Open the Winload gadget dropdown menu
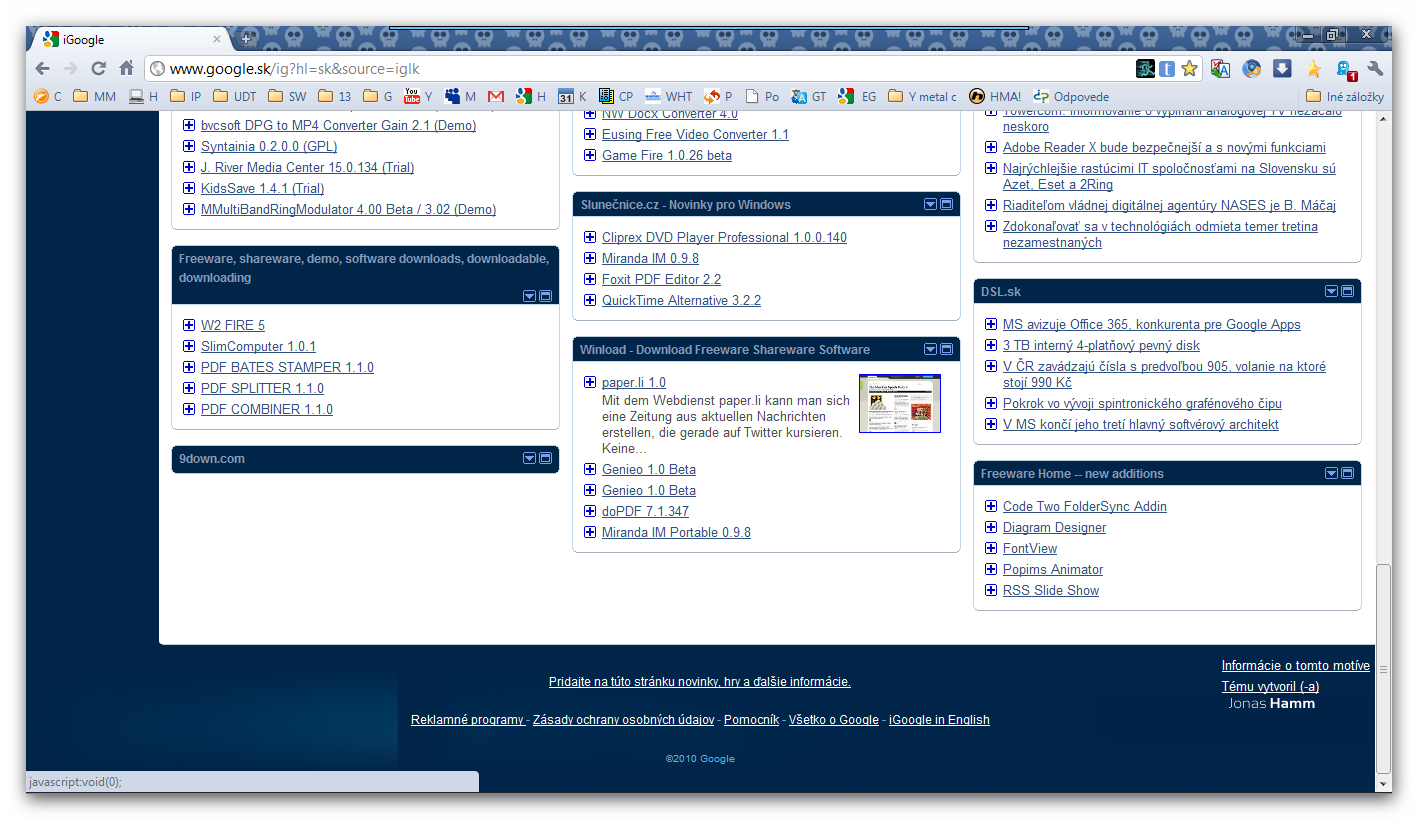 (930, 349)
